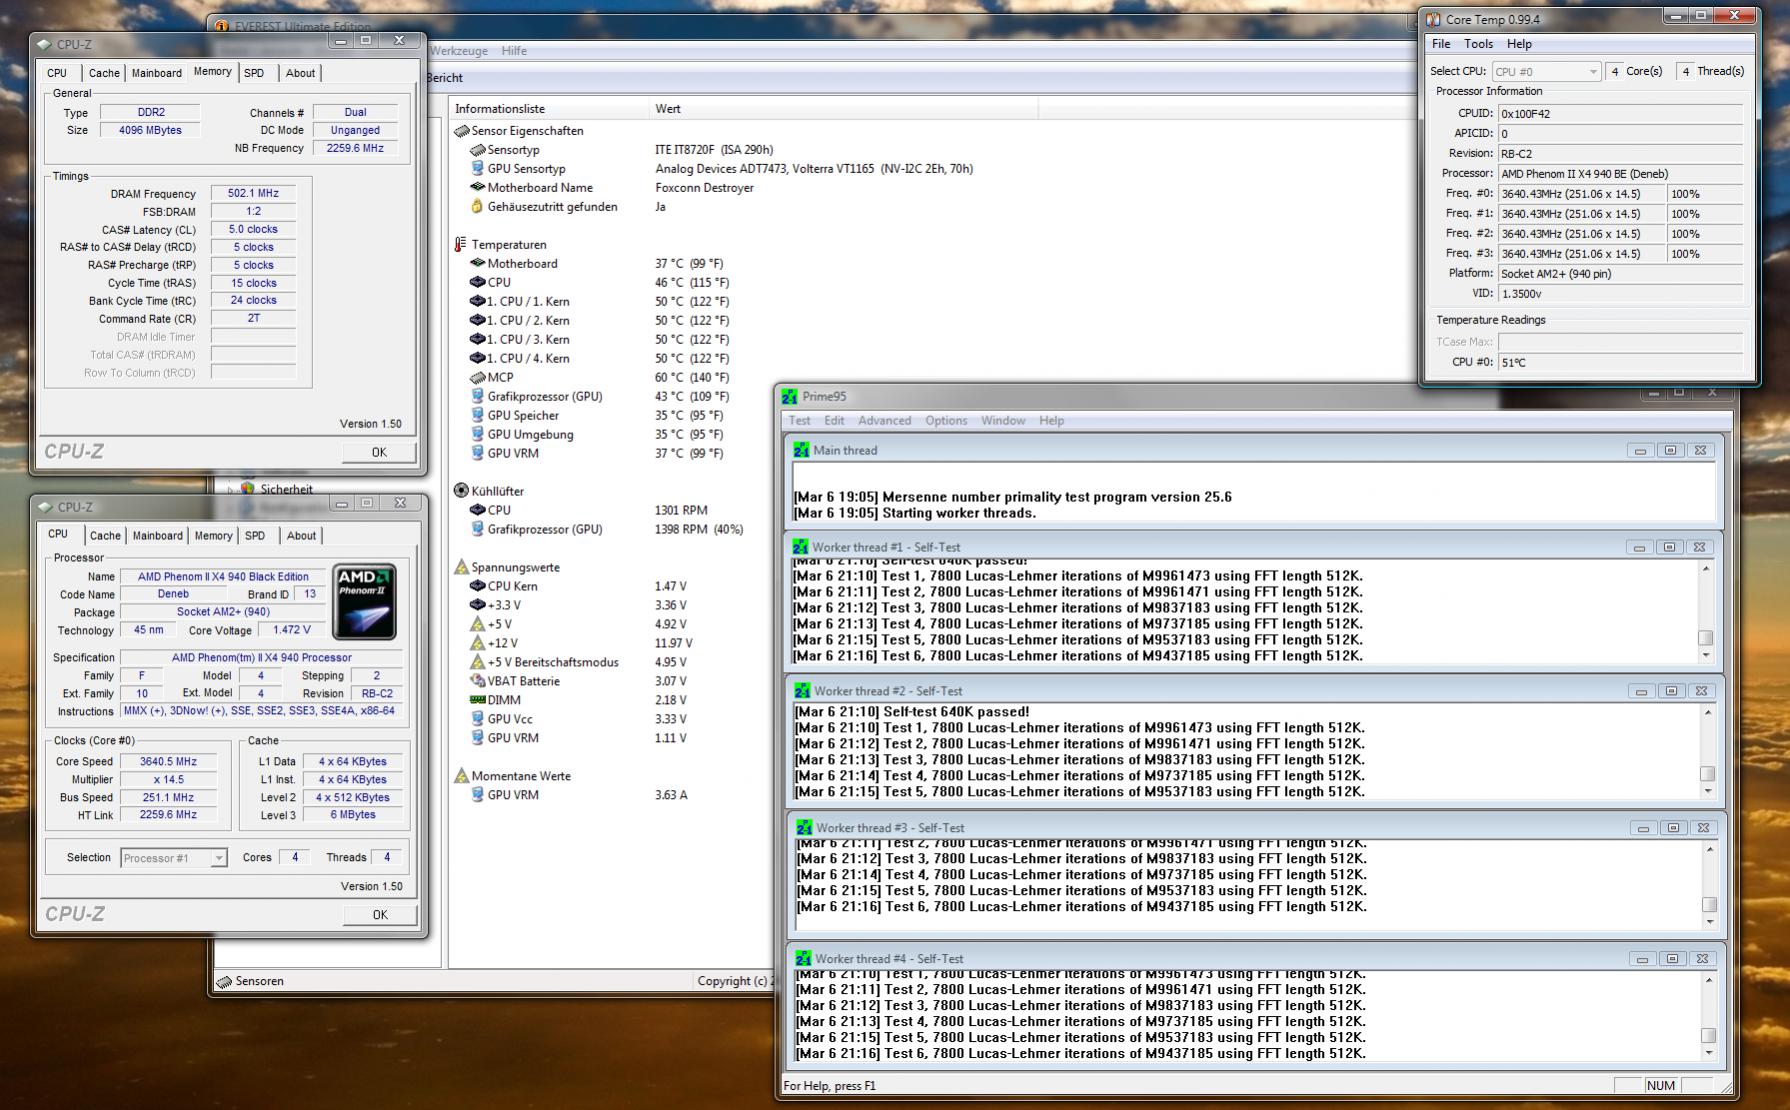The width and height of the screenshot is (1790, 1110).
Task: Click the Sensoren status bar icon
Action: coord(224,981)
